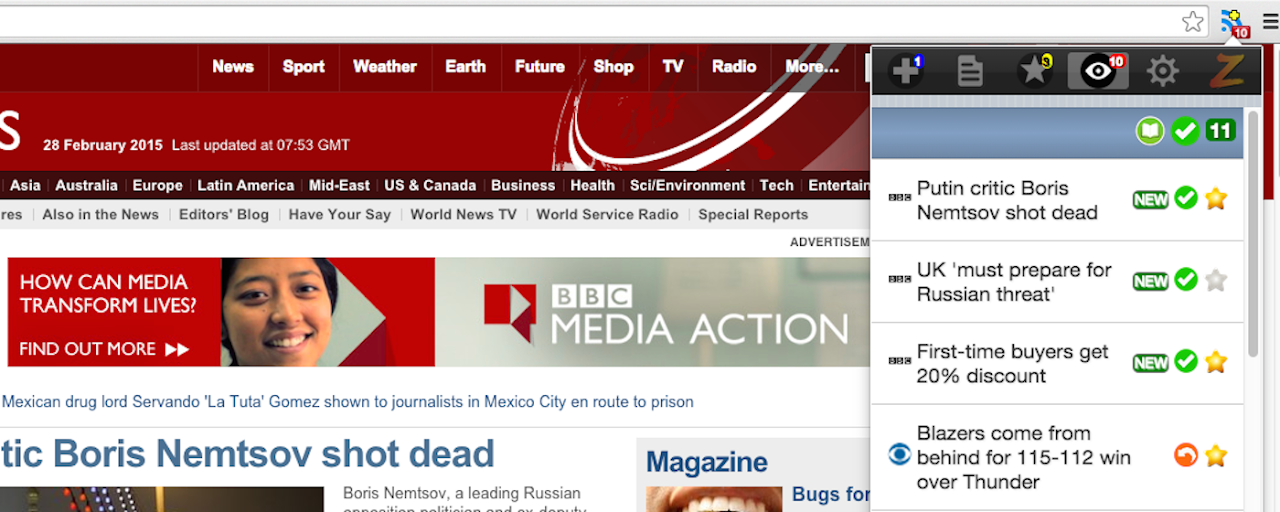Go to the Europe news section
The image size is (1280, 512).
pos(158,185)
